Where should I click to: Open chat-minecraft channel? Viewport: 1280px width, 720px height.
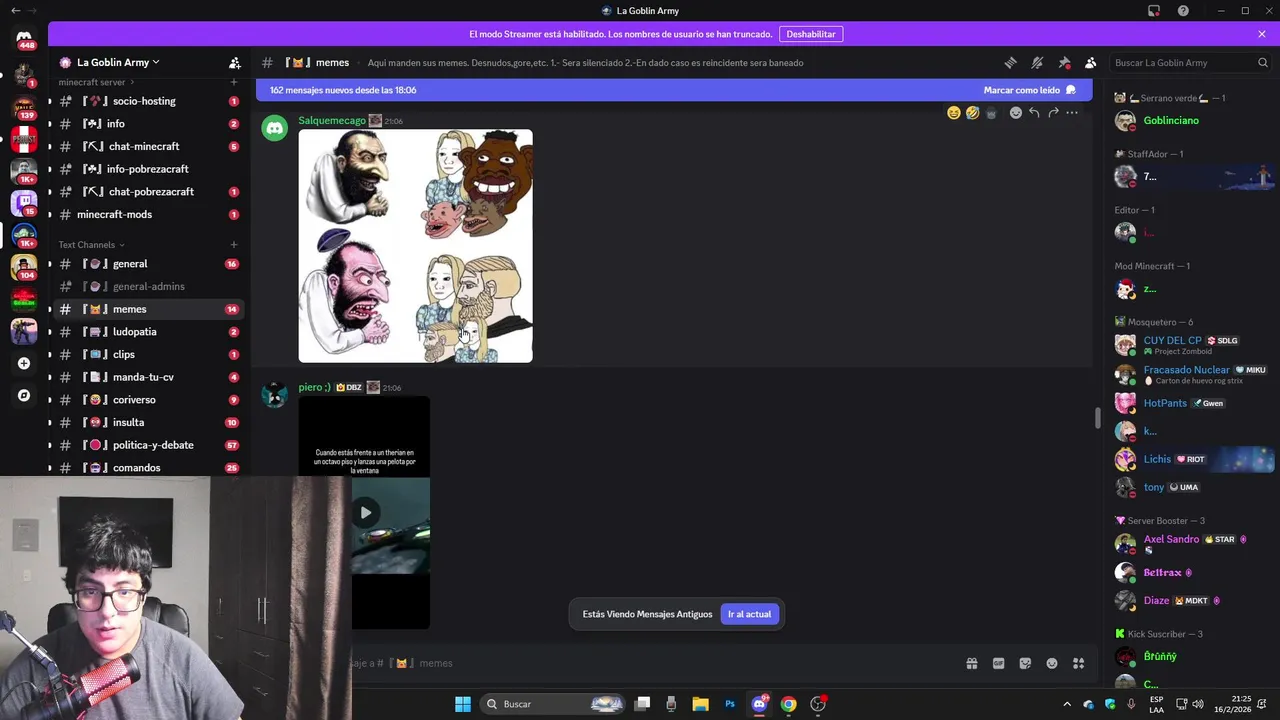(x=147, y=146)
